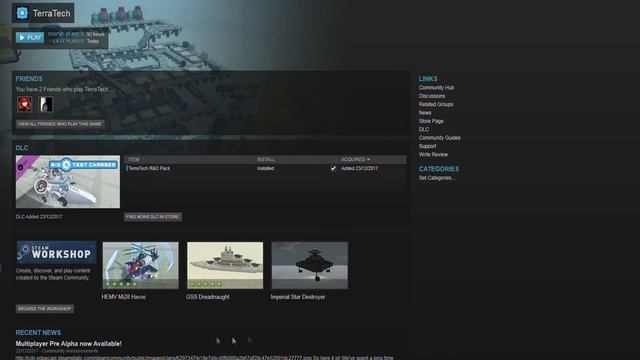
Task: Open Imperial Star Destroyer workshop thumbnail
Action: click(310, 265)
